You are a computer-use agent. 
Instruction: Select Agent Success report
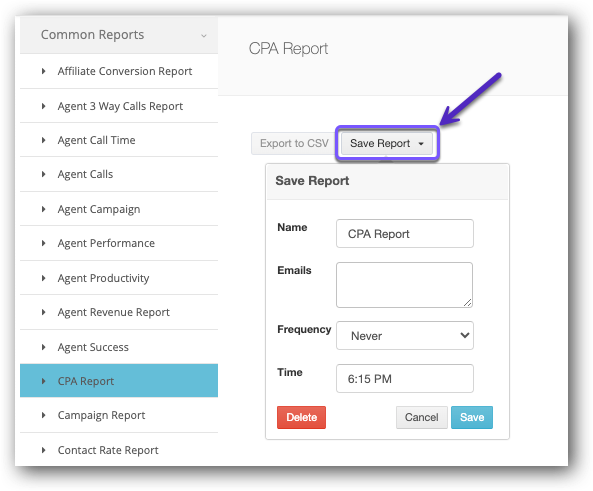click(93, 347)
